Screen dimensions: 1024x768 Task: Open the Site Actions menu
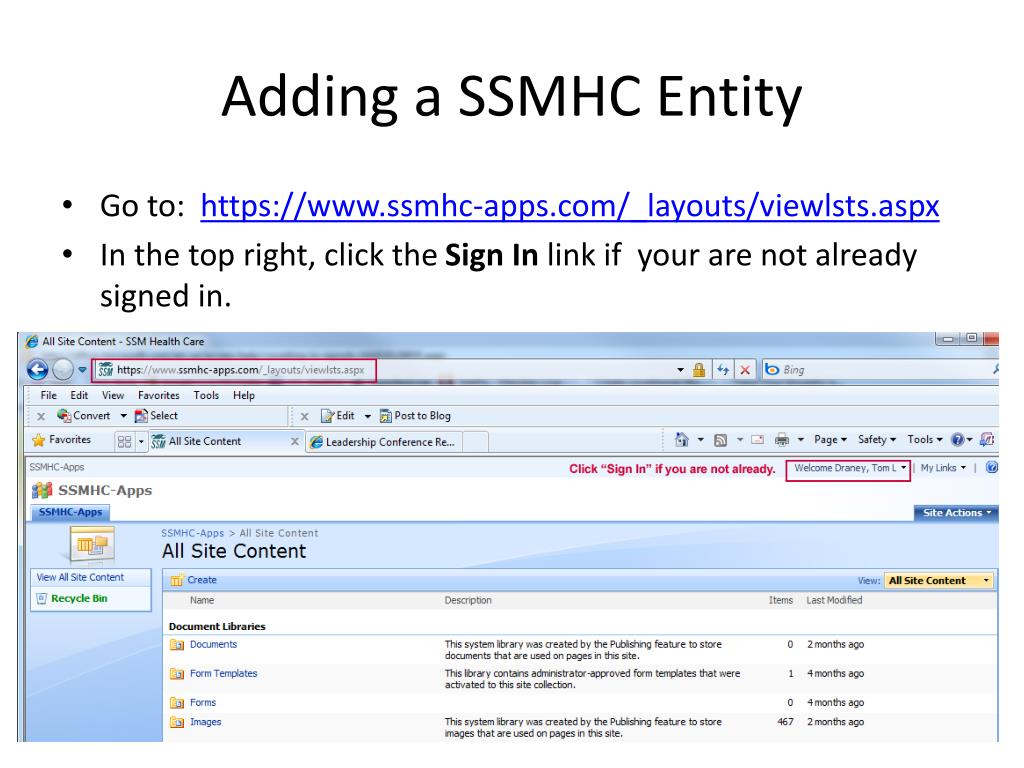(x=956, y=513)
